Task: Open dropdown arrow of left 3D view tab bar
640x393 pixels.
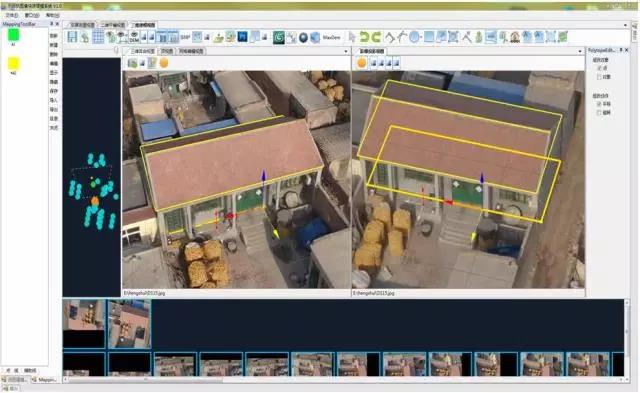Action: pos(346,51)
